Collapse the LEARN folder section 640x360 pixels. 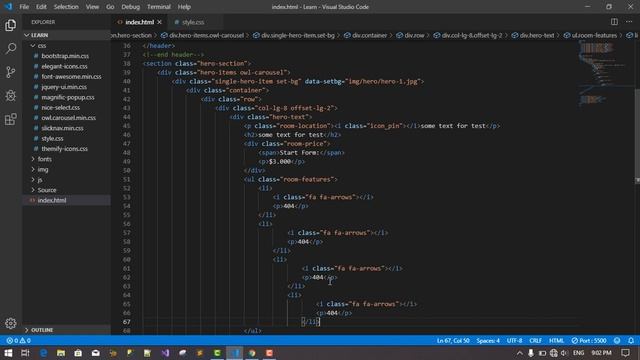point(66,35)
